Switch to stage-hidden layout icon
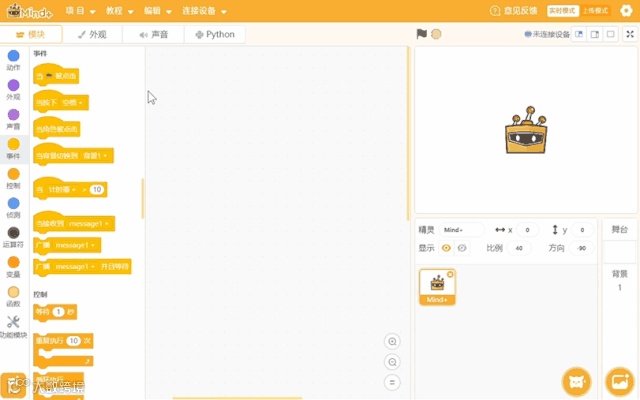 [611, 34]
